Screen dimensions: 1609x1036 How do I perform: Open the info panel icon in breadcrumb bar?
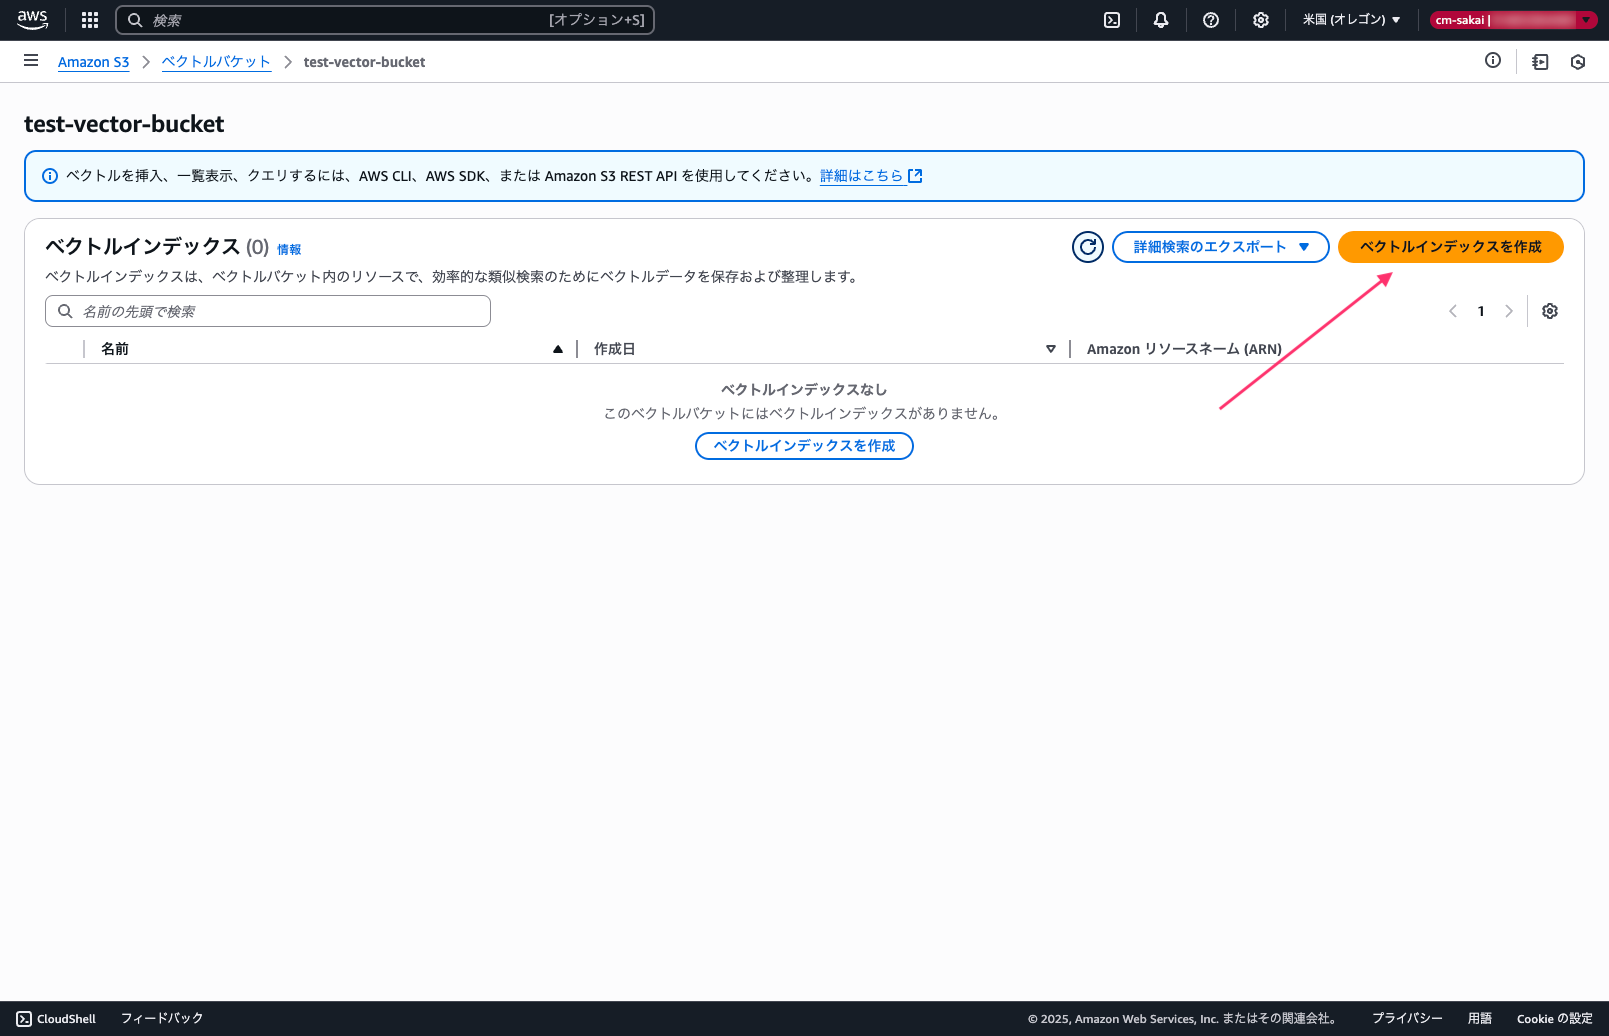coord(1493,61)
